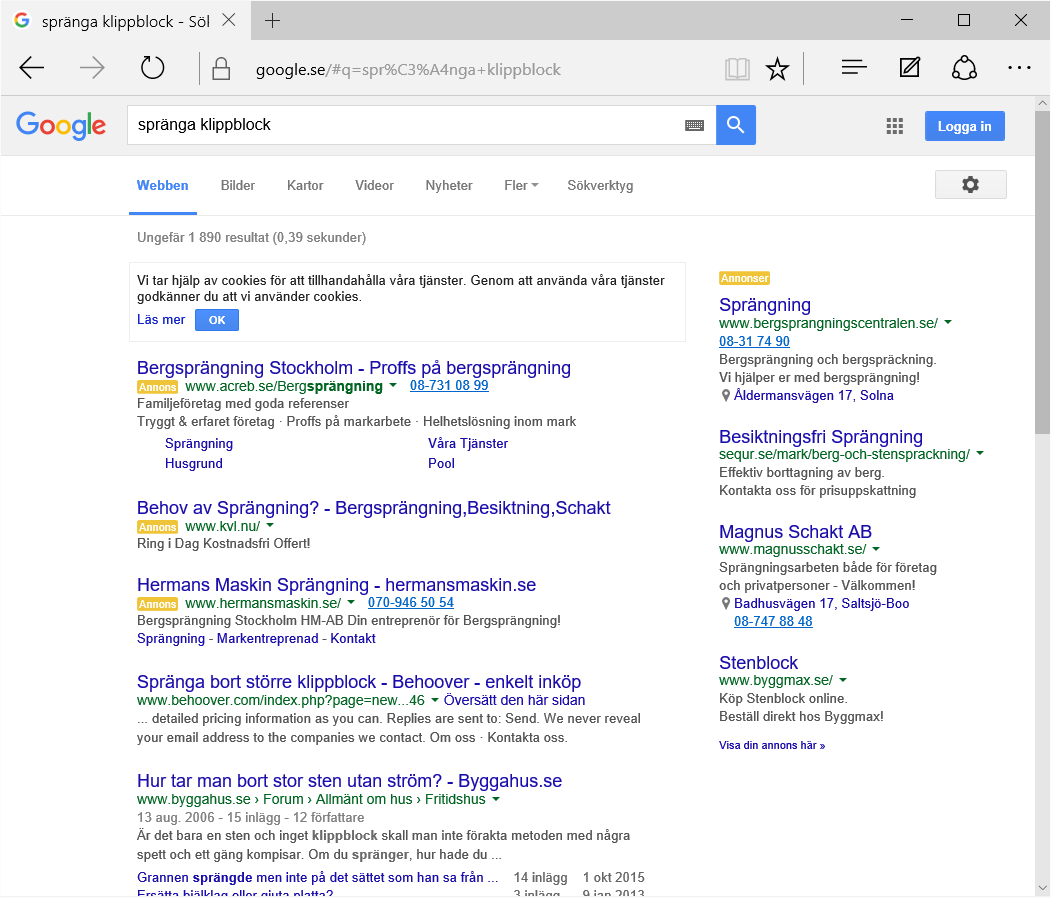
Task: Open the Google apps grid icon
Action: (894, 126)
